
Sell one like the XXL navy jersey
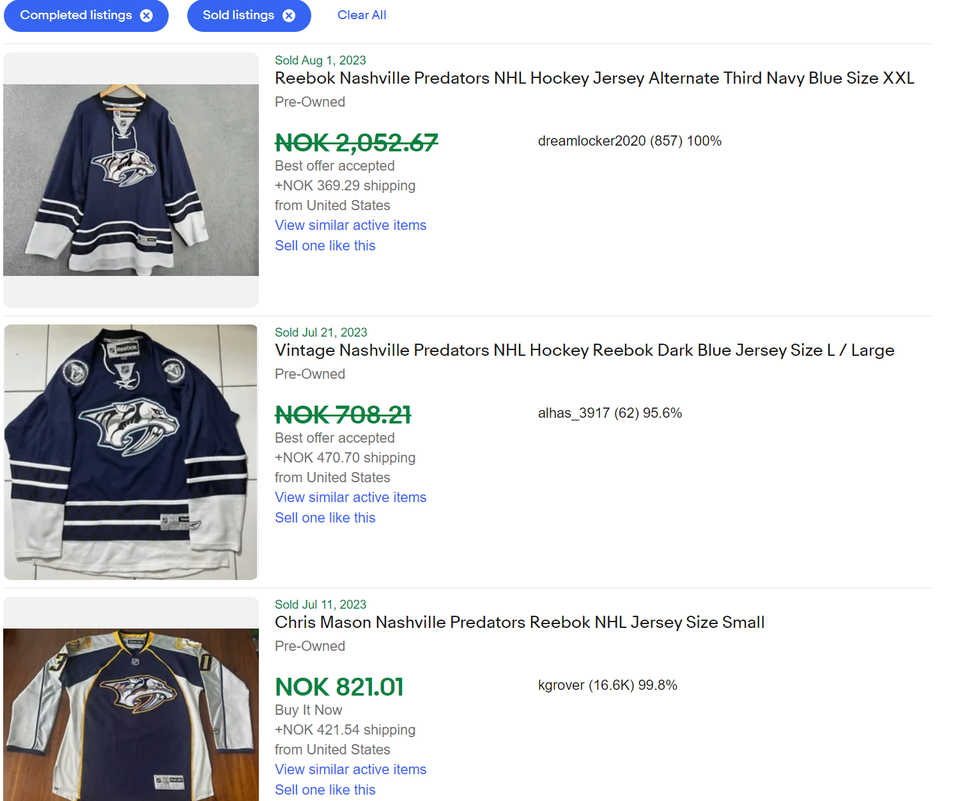point(325,245)
